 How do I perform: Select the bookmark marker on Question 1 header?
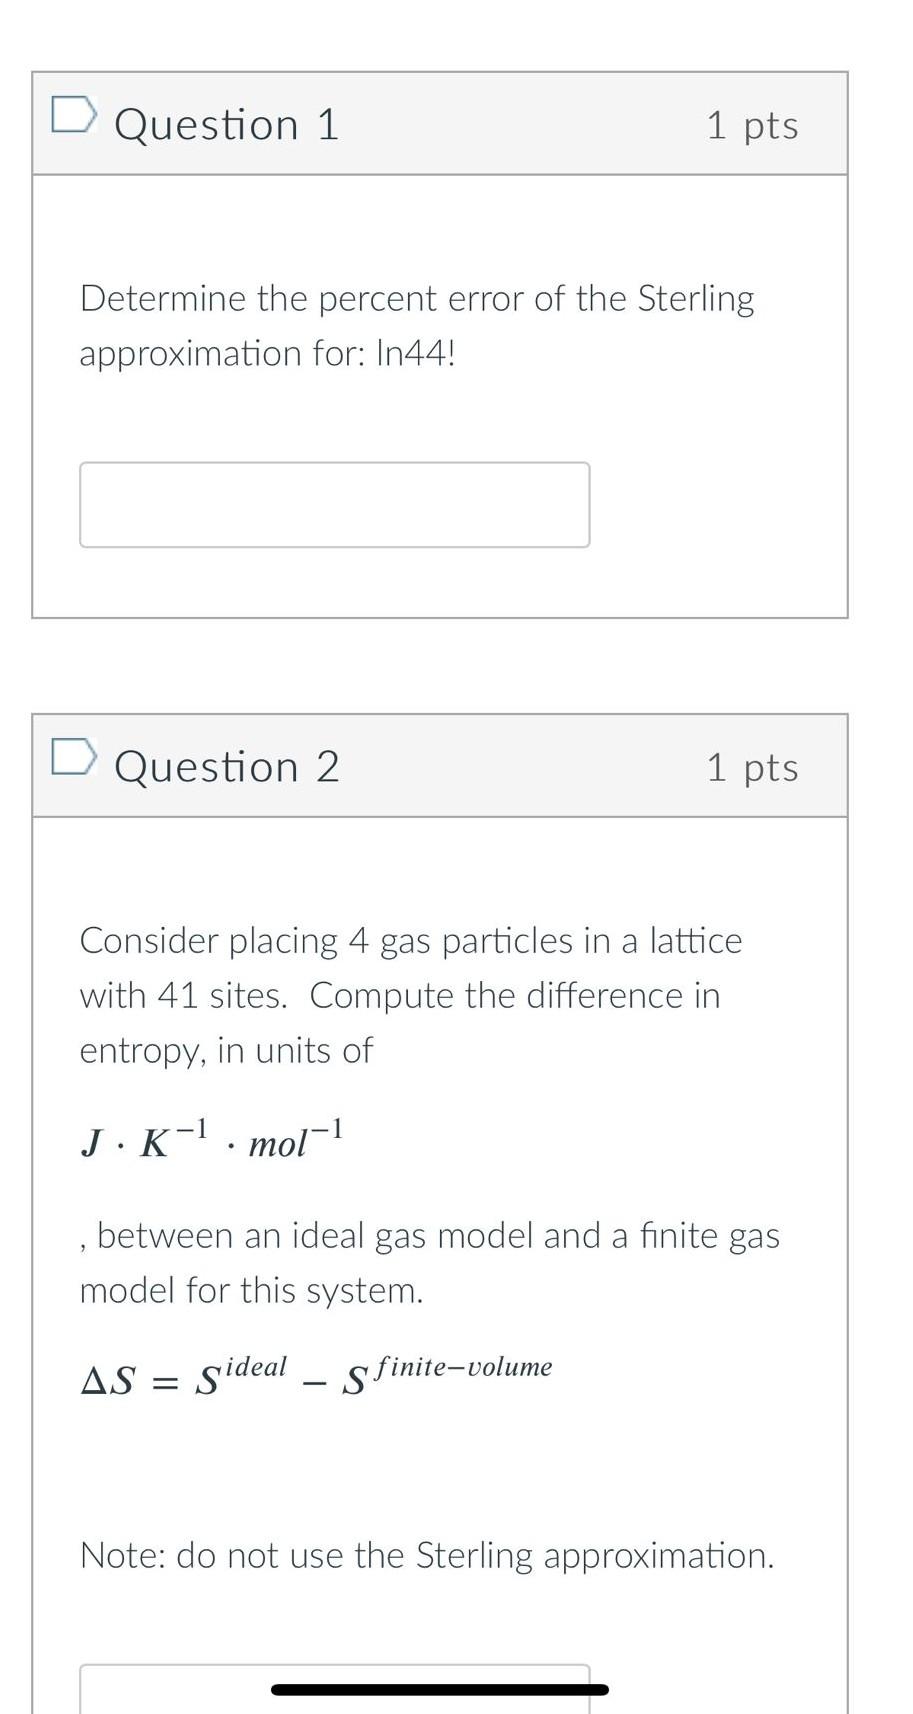[75, 116]
